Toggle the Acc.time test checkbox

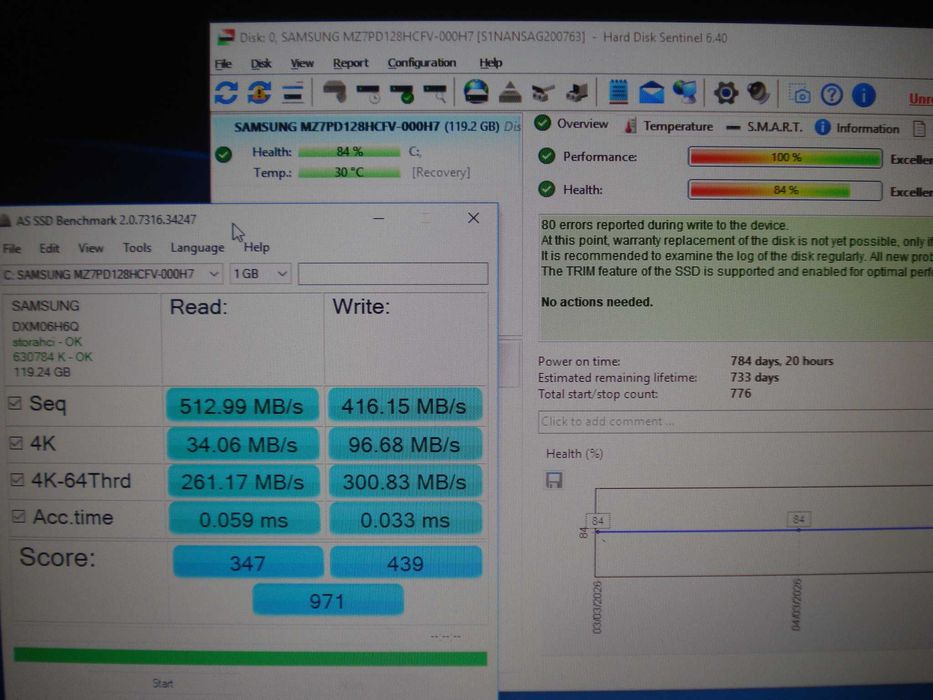click(19, 516)
